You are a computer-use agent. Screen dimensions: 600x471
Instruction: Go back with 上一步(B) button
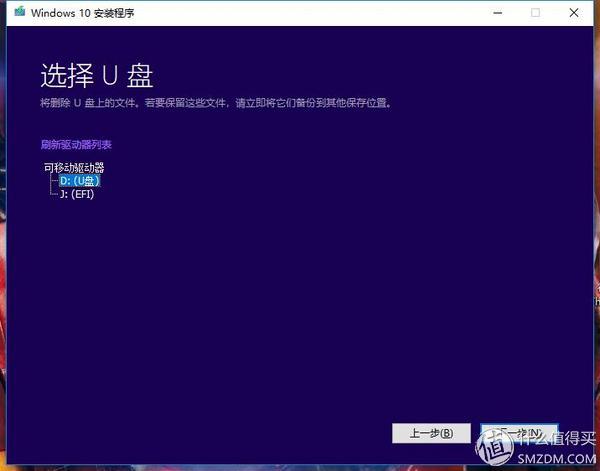click(x=431, y=433)
